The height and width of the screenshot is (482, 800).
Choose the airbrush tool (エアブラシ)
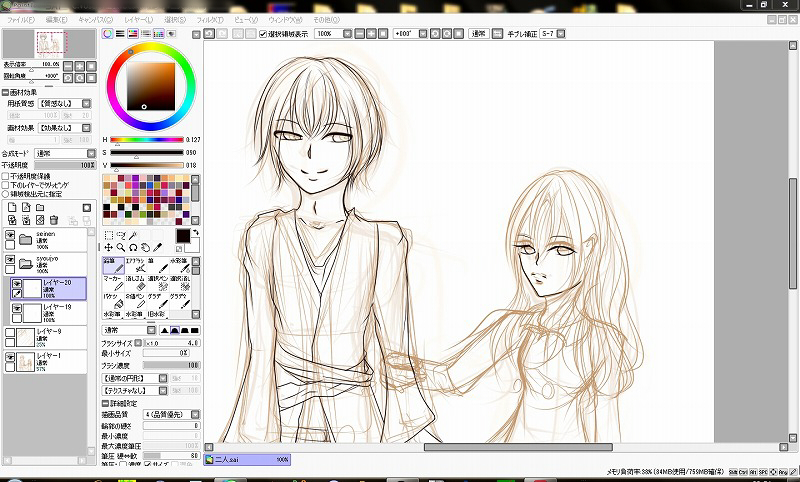click(136, 265)
